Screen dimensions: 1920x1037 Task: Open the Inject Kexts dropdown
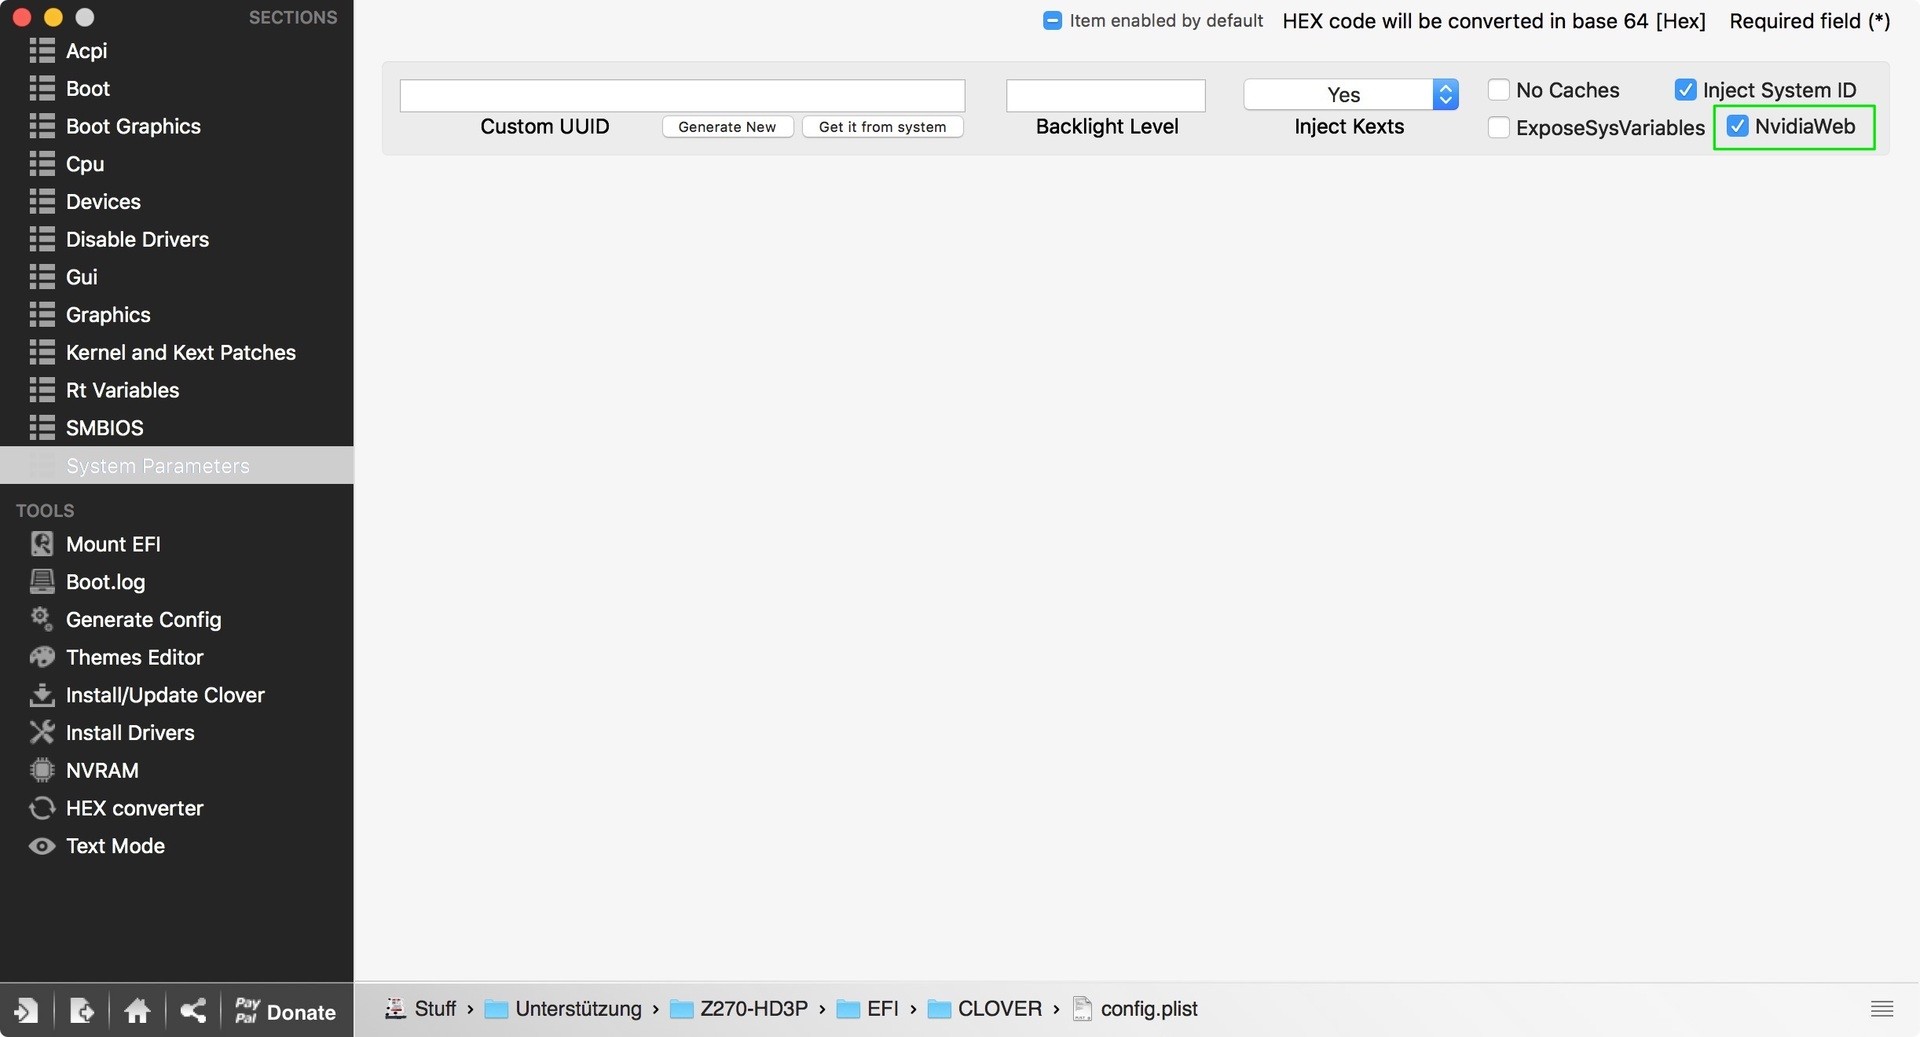1351,94
